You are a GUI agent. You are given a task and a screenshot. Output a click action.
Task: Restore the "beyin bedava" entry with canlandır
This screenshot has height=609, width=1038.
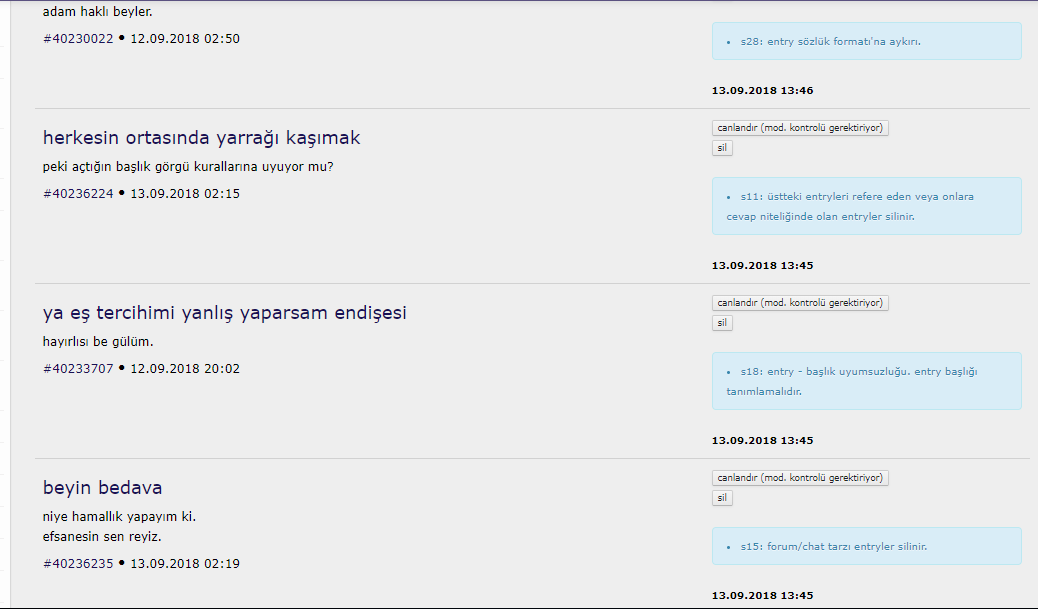(800, 478)
